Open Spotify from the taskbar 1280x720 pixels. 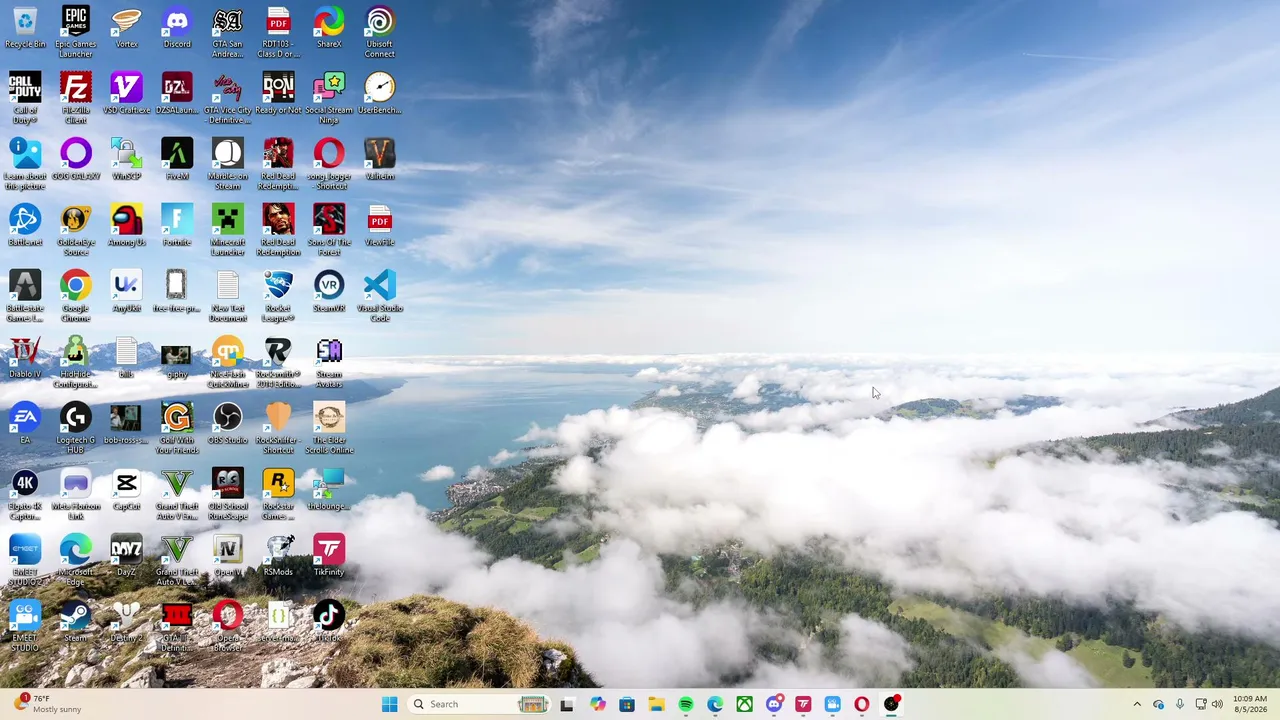pyautogui.click(x=686, y=704)
